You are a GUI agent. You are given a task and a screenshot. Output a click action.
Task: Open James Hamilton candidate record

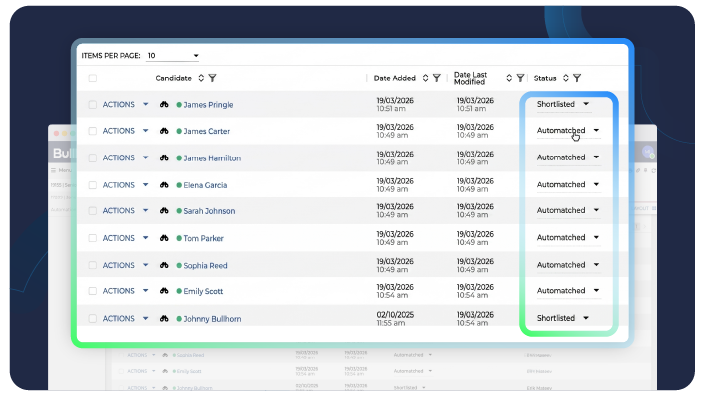click(x=212, y=158)
